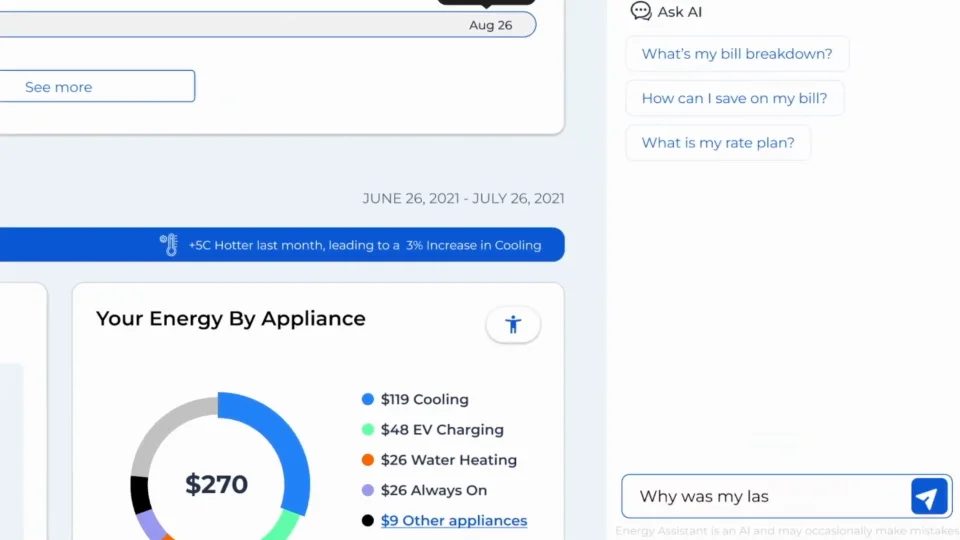Click the Energy Assistant AI disclaimer text
Screen dimensions: 960x540
(x=787, y=531)
